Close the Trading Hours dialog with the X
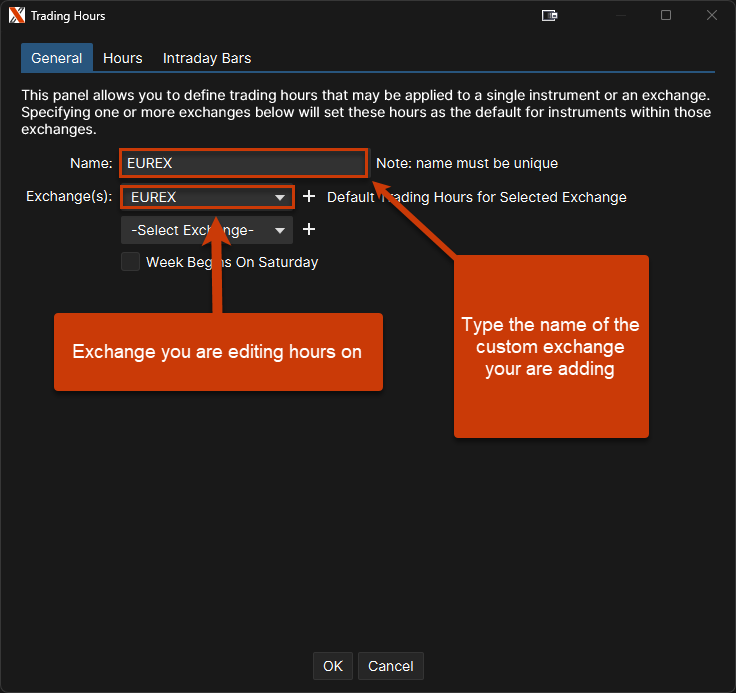736x693 pixels. click(712, 16)
